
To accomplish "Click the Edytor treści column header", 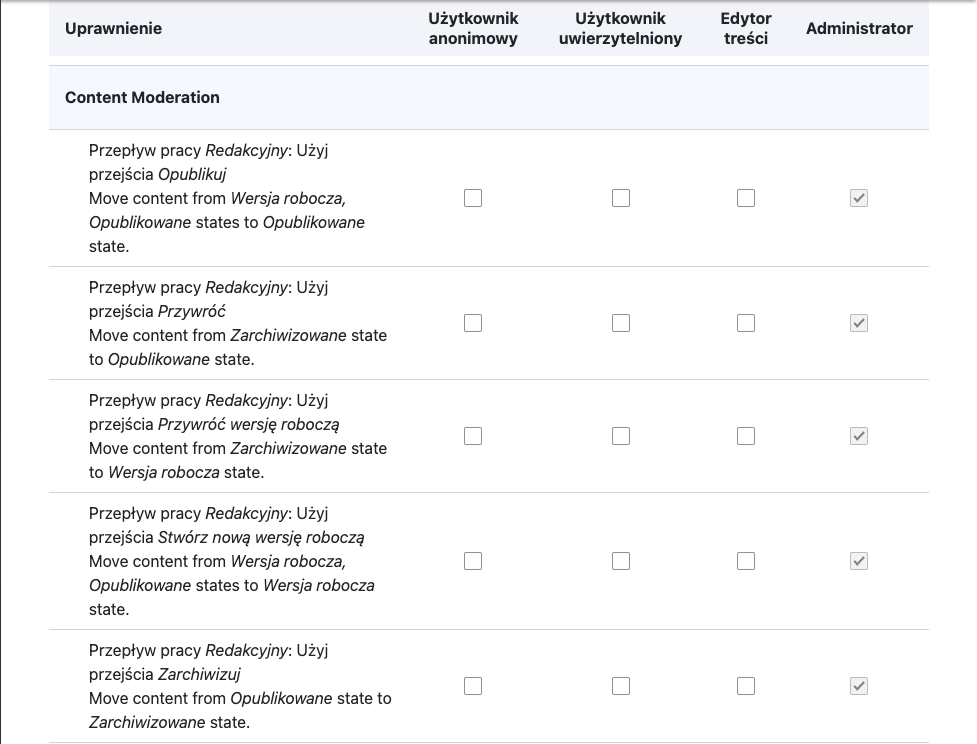I will [x=746, y=29].
